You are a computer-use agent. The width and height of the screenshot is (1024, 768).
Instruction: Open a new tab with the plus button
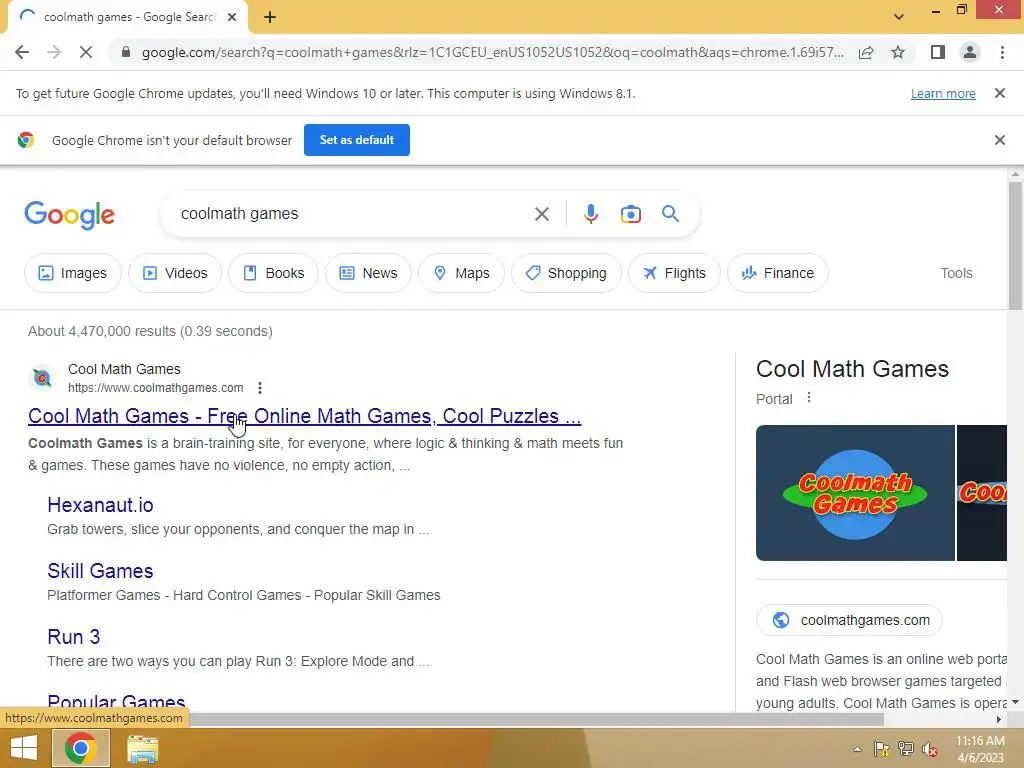[x=270, y=17]
